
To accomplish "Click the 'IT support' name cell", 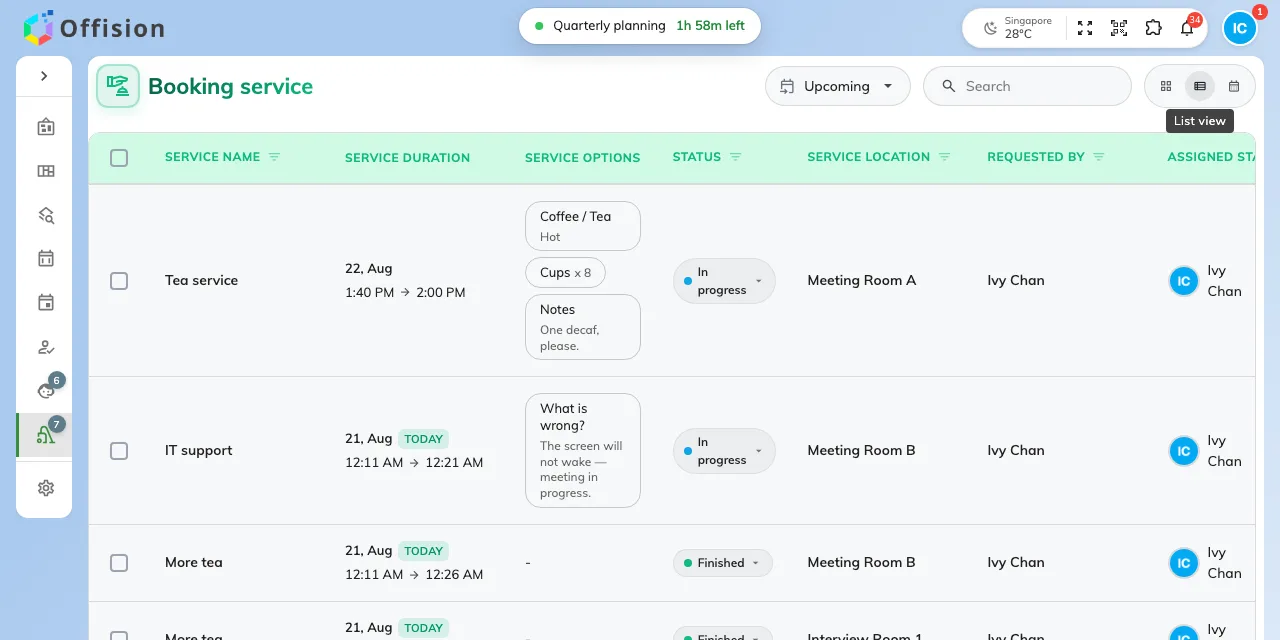I will click(198, 451).
